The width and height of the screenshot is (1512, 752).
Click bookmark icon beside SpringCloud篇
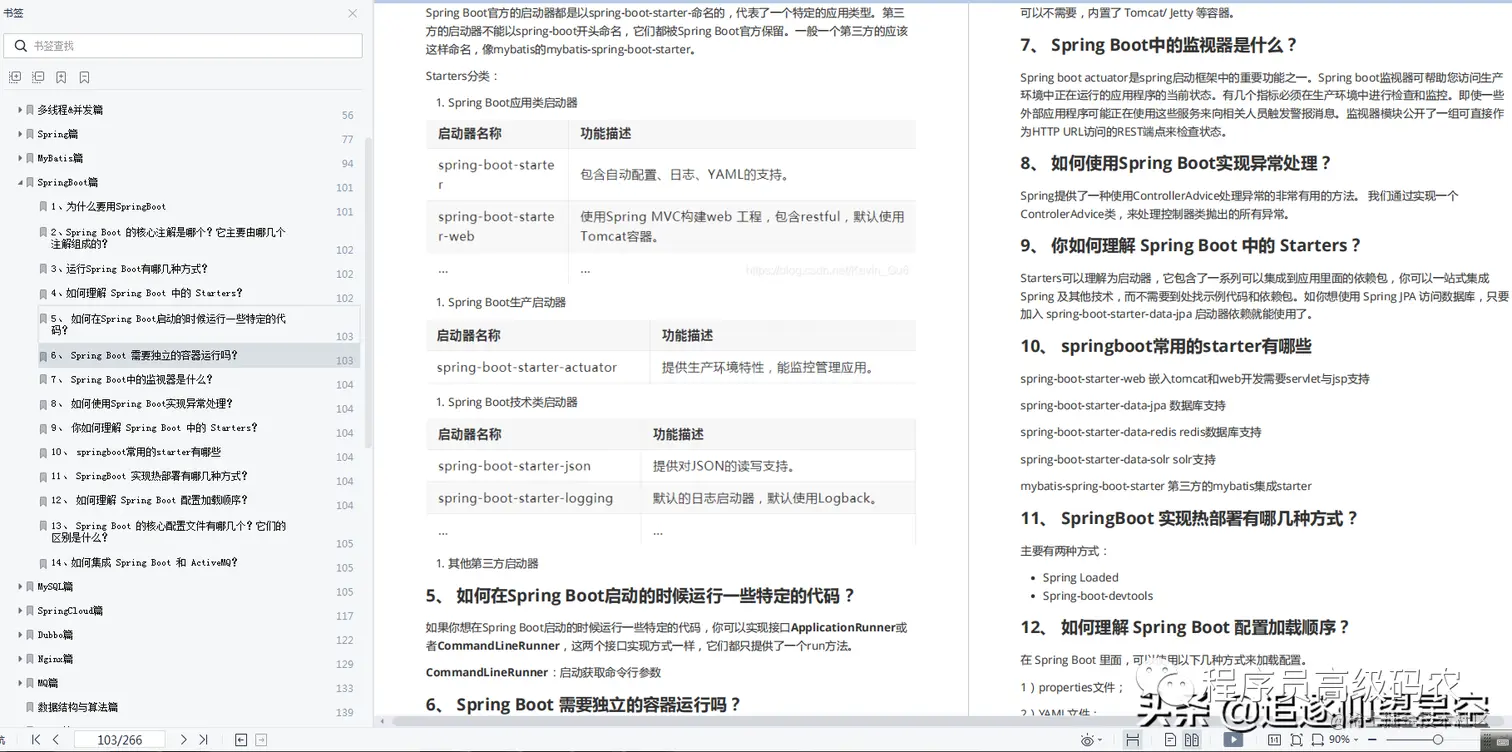pos(30,610)
